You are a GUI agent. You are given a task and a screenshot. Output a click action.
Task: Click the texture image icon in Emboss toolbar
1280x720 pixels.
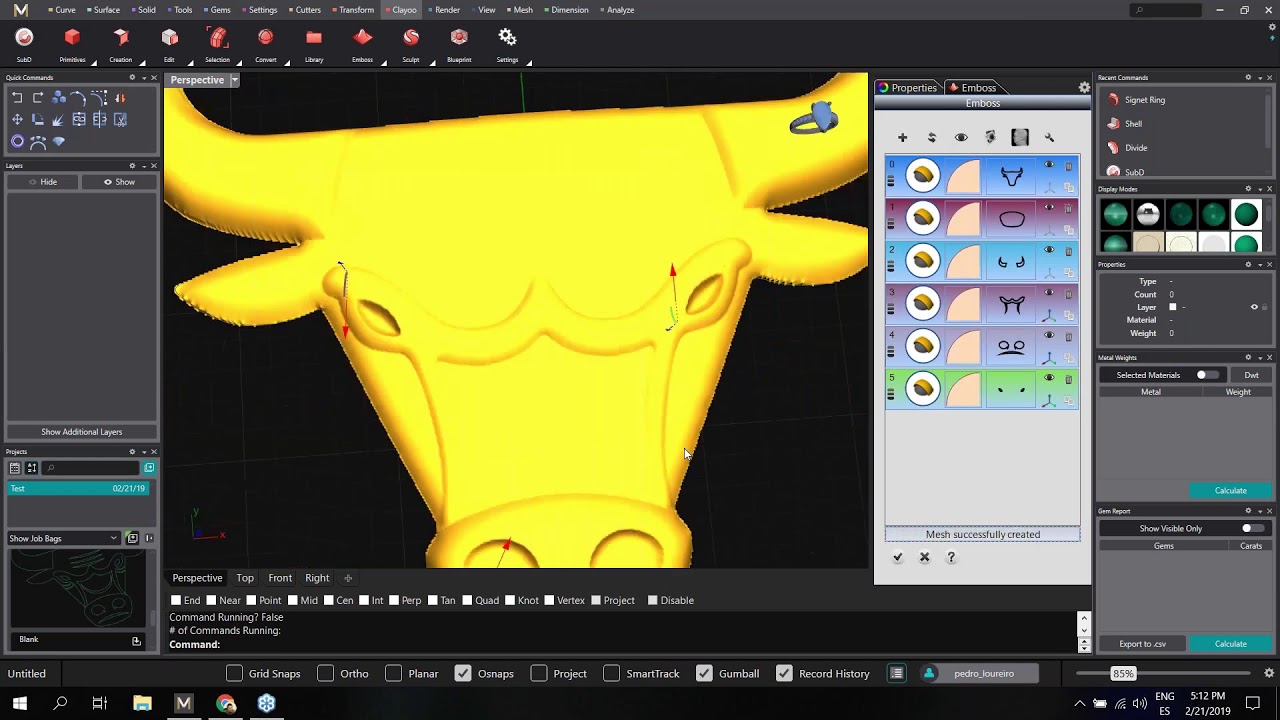coord(1020,137)
